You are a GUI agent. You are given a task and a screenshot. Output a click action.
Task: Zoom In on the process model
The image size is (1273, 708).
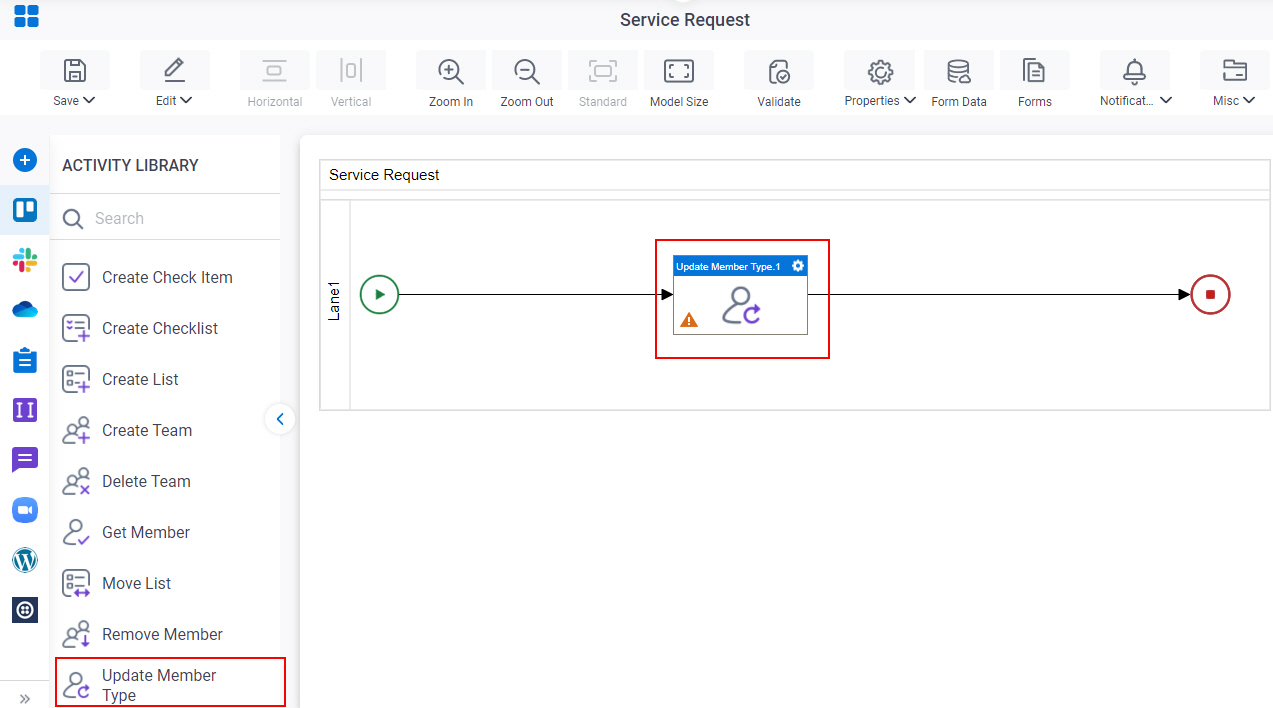click(451, 71)
